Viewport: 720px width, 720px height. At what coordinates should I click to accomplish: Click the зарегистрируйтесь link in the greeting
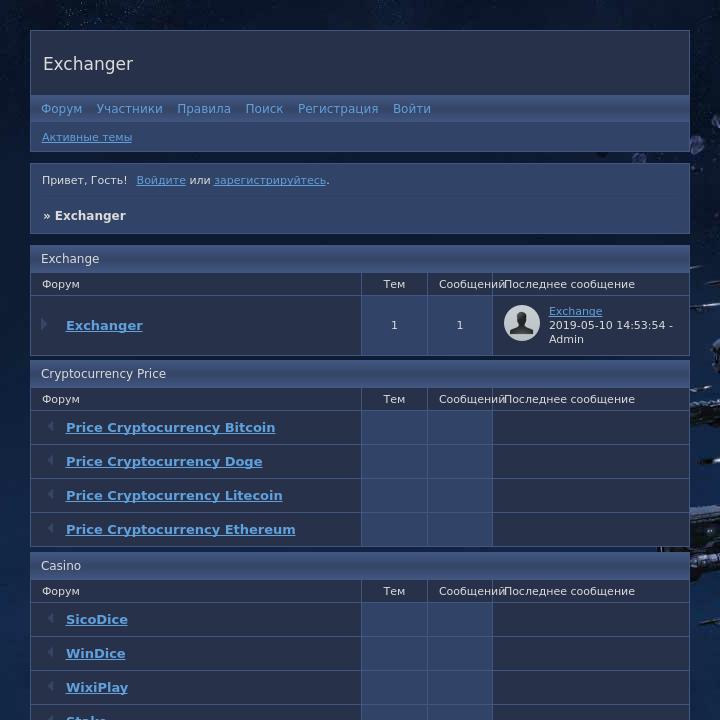(269, 180)
